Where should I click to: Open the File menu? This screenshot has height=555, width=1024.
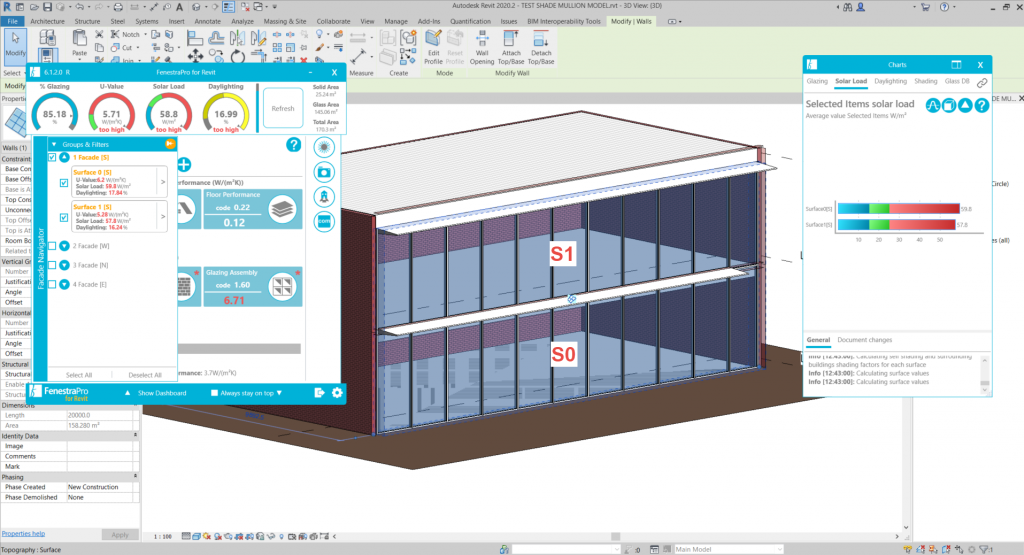[12, 22]
